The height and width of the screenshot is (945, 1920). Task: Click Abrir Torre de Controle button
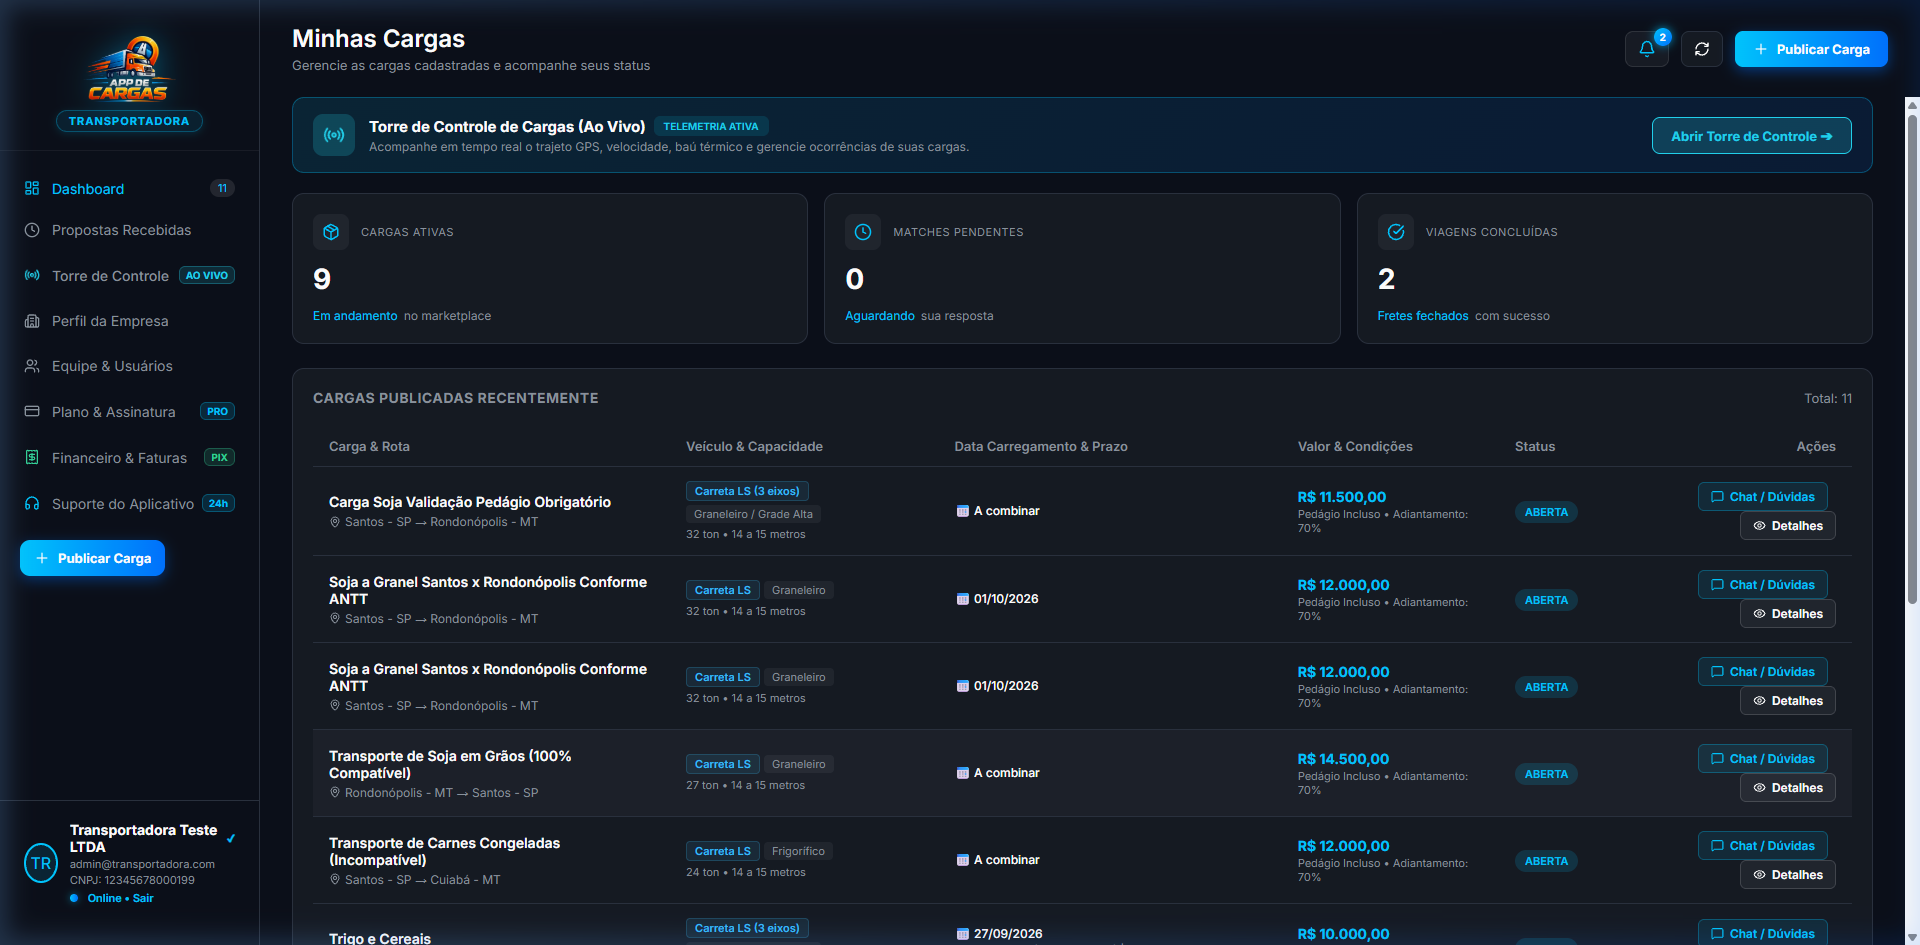tap(1751, 136)
